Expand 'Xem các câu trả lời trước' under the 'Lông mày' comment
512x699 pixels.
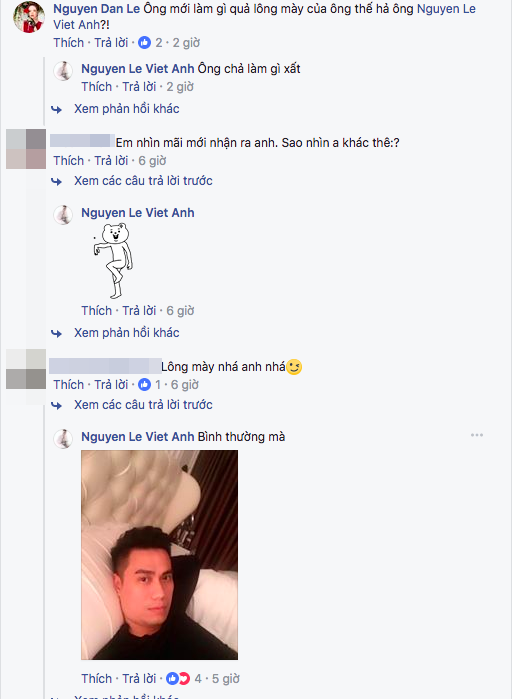pos(143,405)
